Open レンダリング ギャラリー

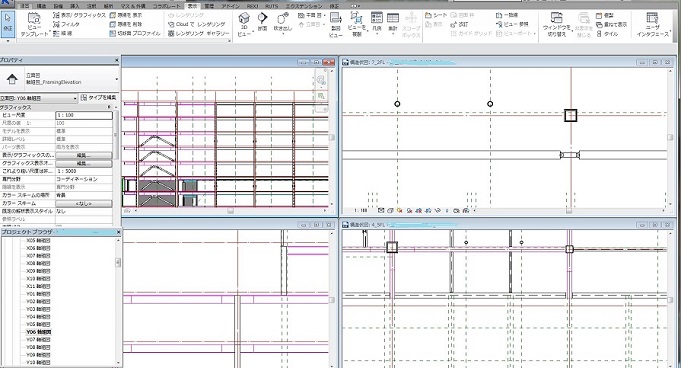[x=198, y=33]
